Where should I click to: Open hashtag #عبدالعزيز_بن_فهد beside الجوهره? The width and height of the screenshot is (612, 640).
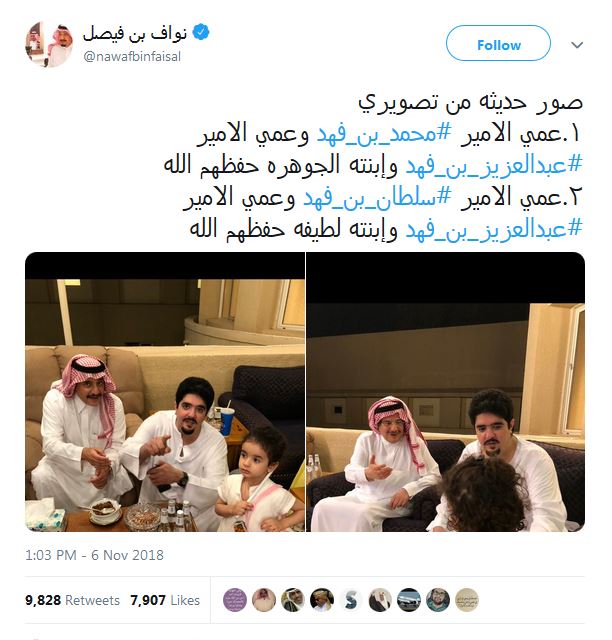[x=494, y=165]
